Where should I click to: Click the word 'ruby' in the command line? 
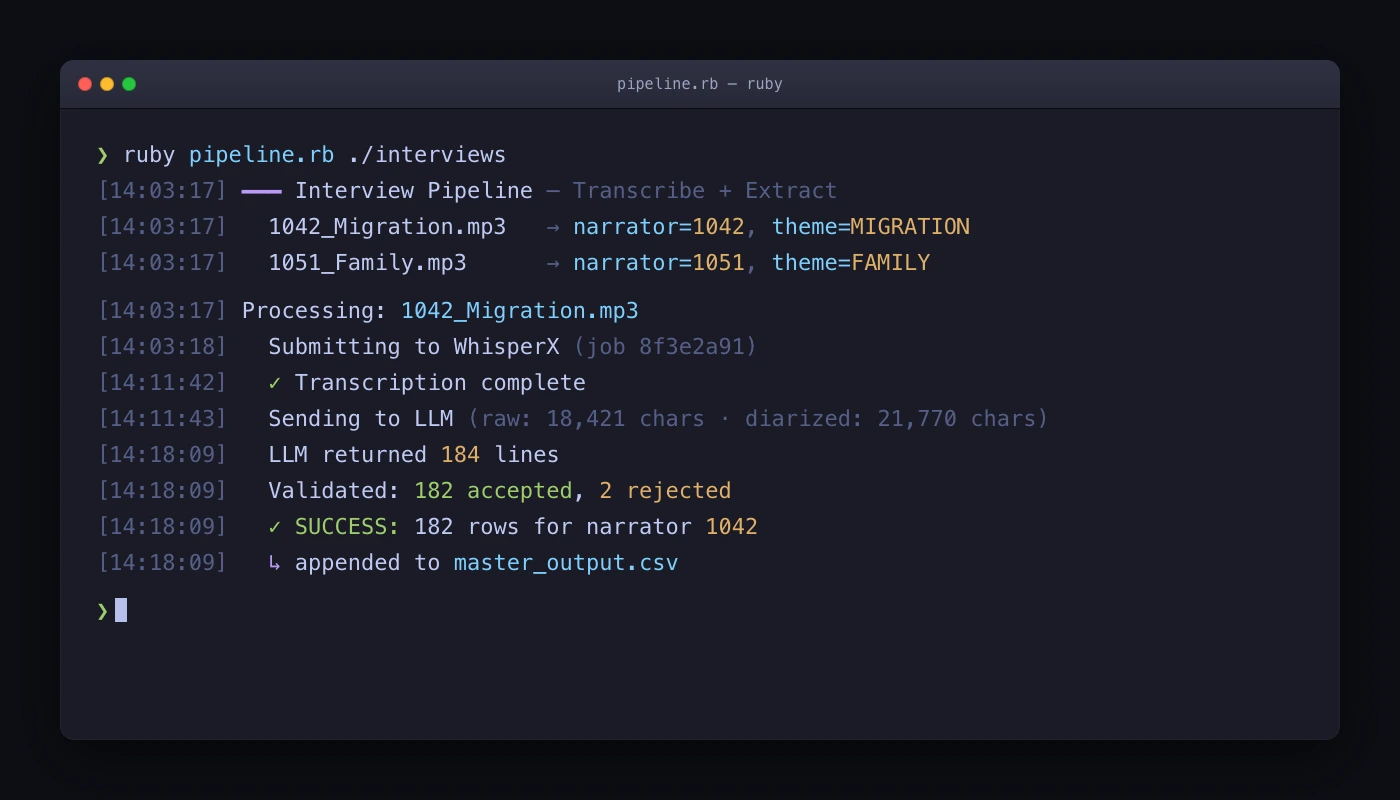pos(149,155)
